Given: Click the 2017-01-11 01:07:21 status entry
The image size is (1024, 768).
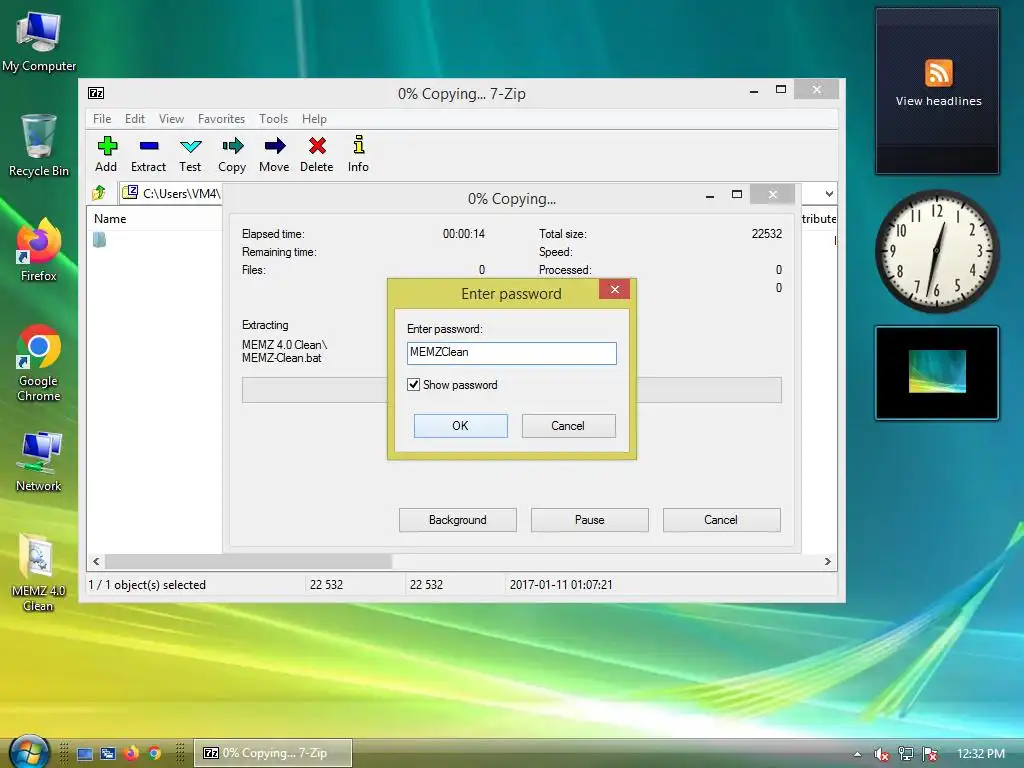Looking at the screenshot, I should click(x=561, y=585).
